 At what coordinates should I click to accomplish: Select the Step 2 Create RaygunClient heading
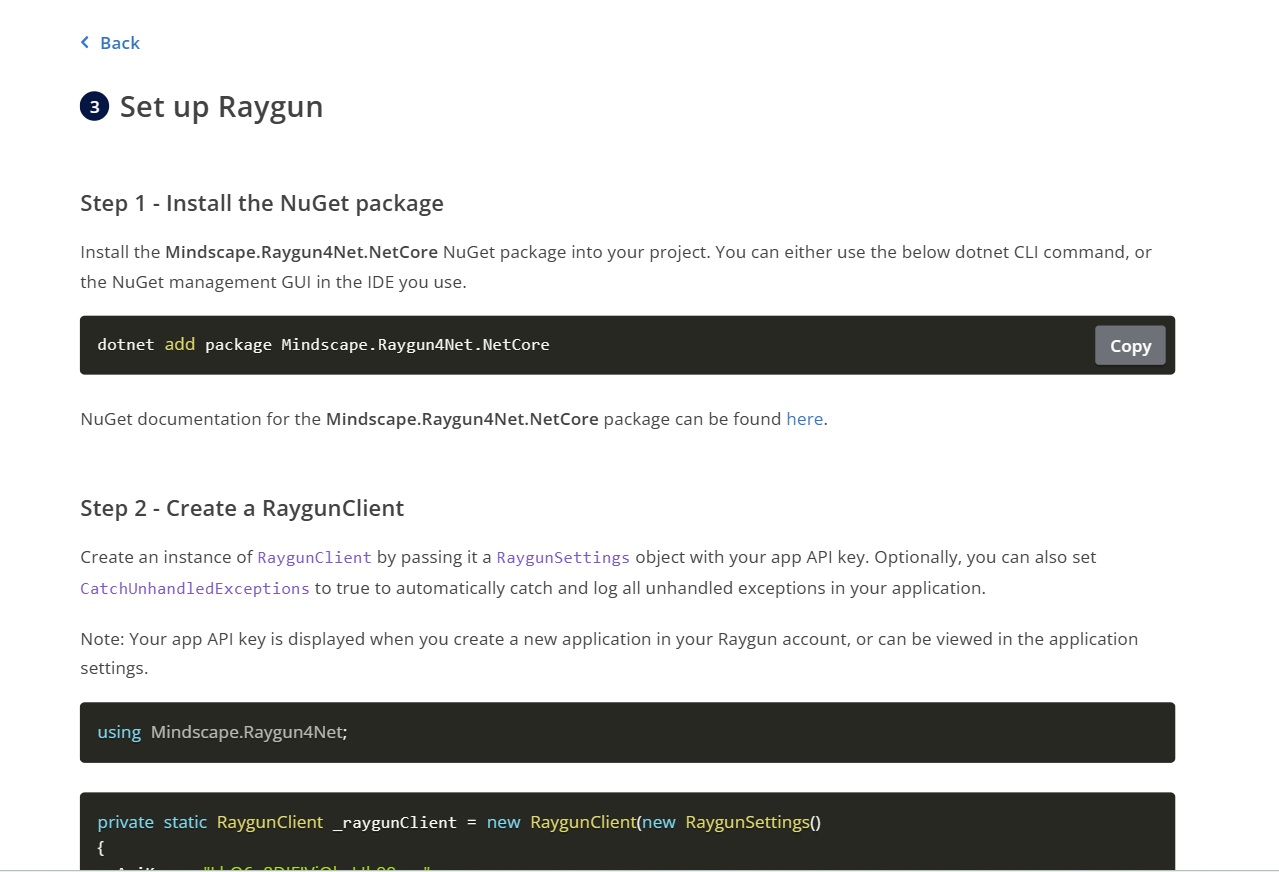242,508
